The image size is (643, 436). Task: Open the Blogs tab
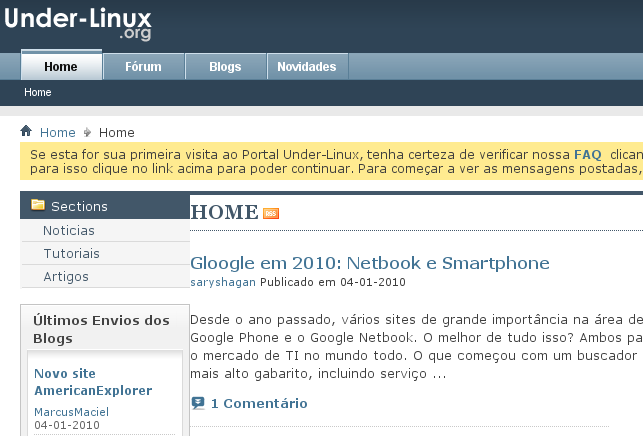pos(225,66)
